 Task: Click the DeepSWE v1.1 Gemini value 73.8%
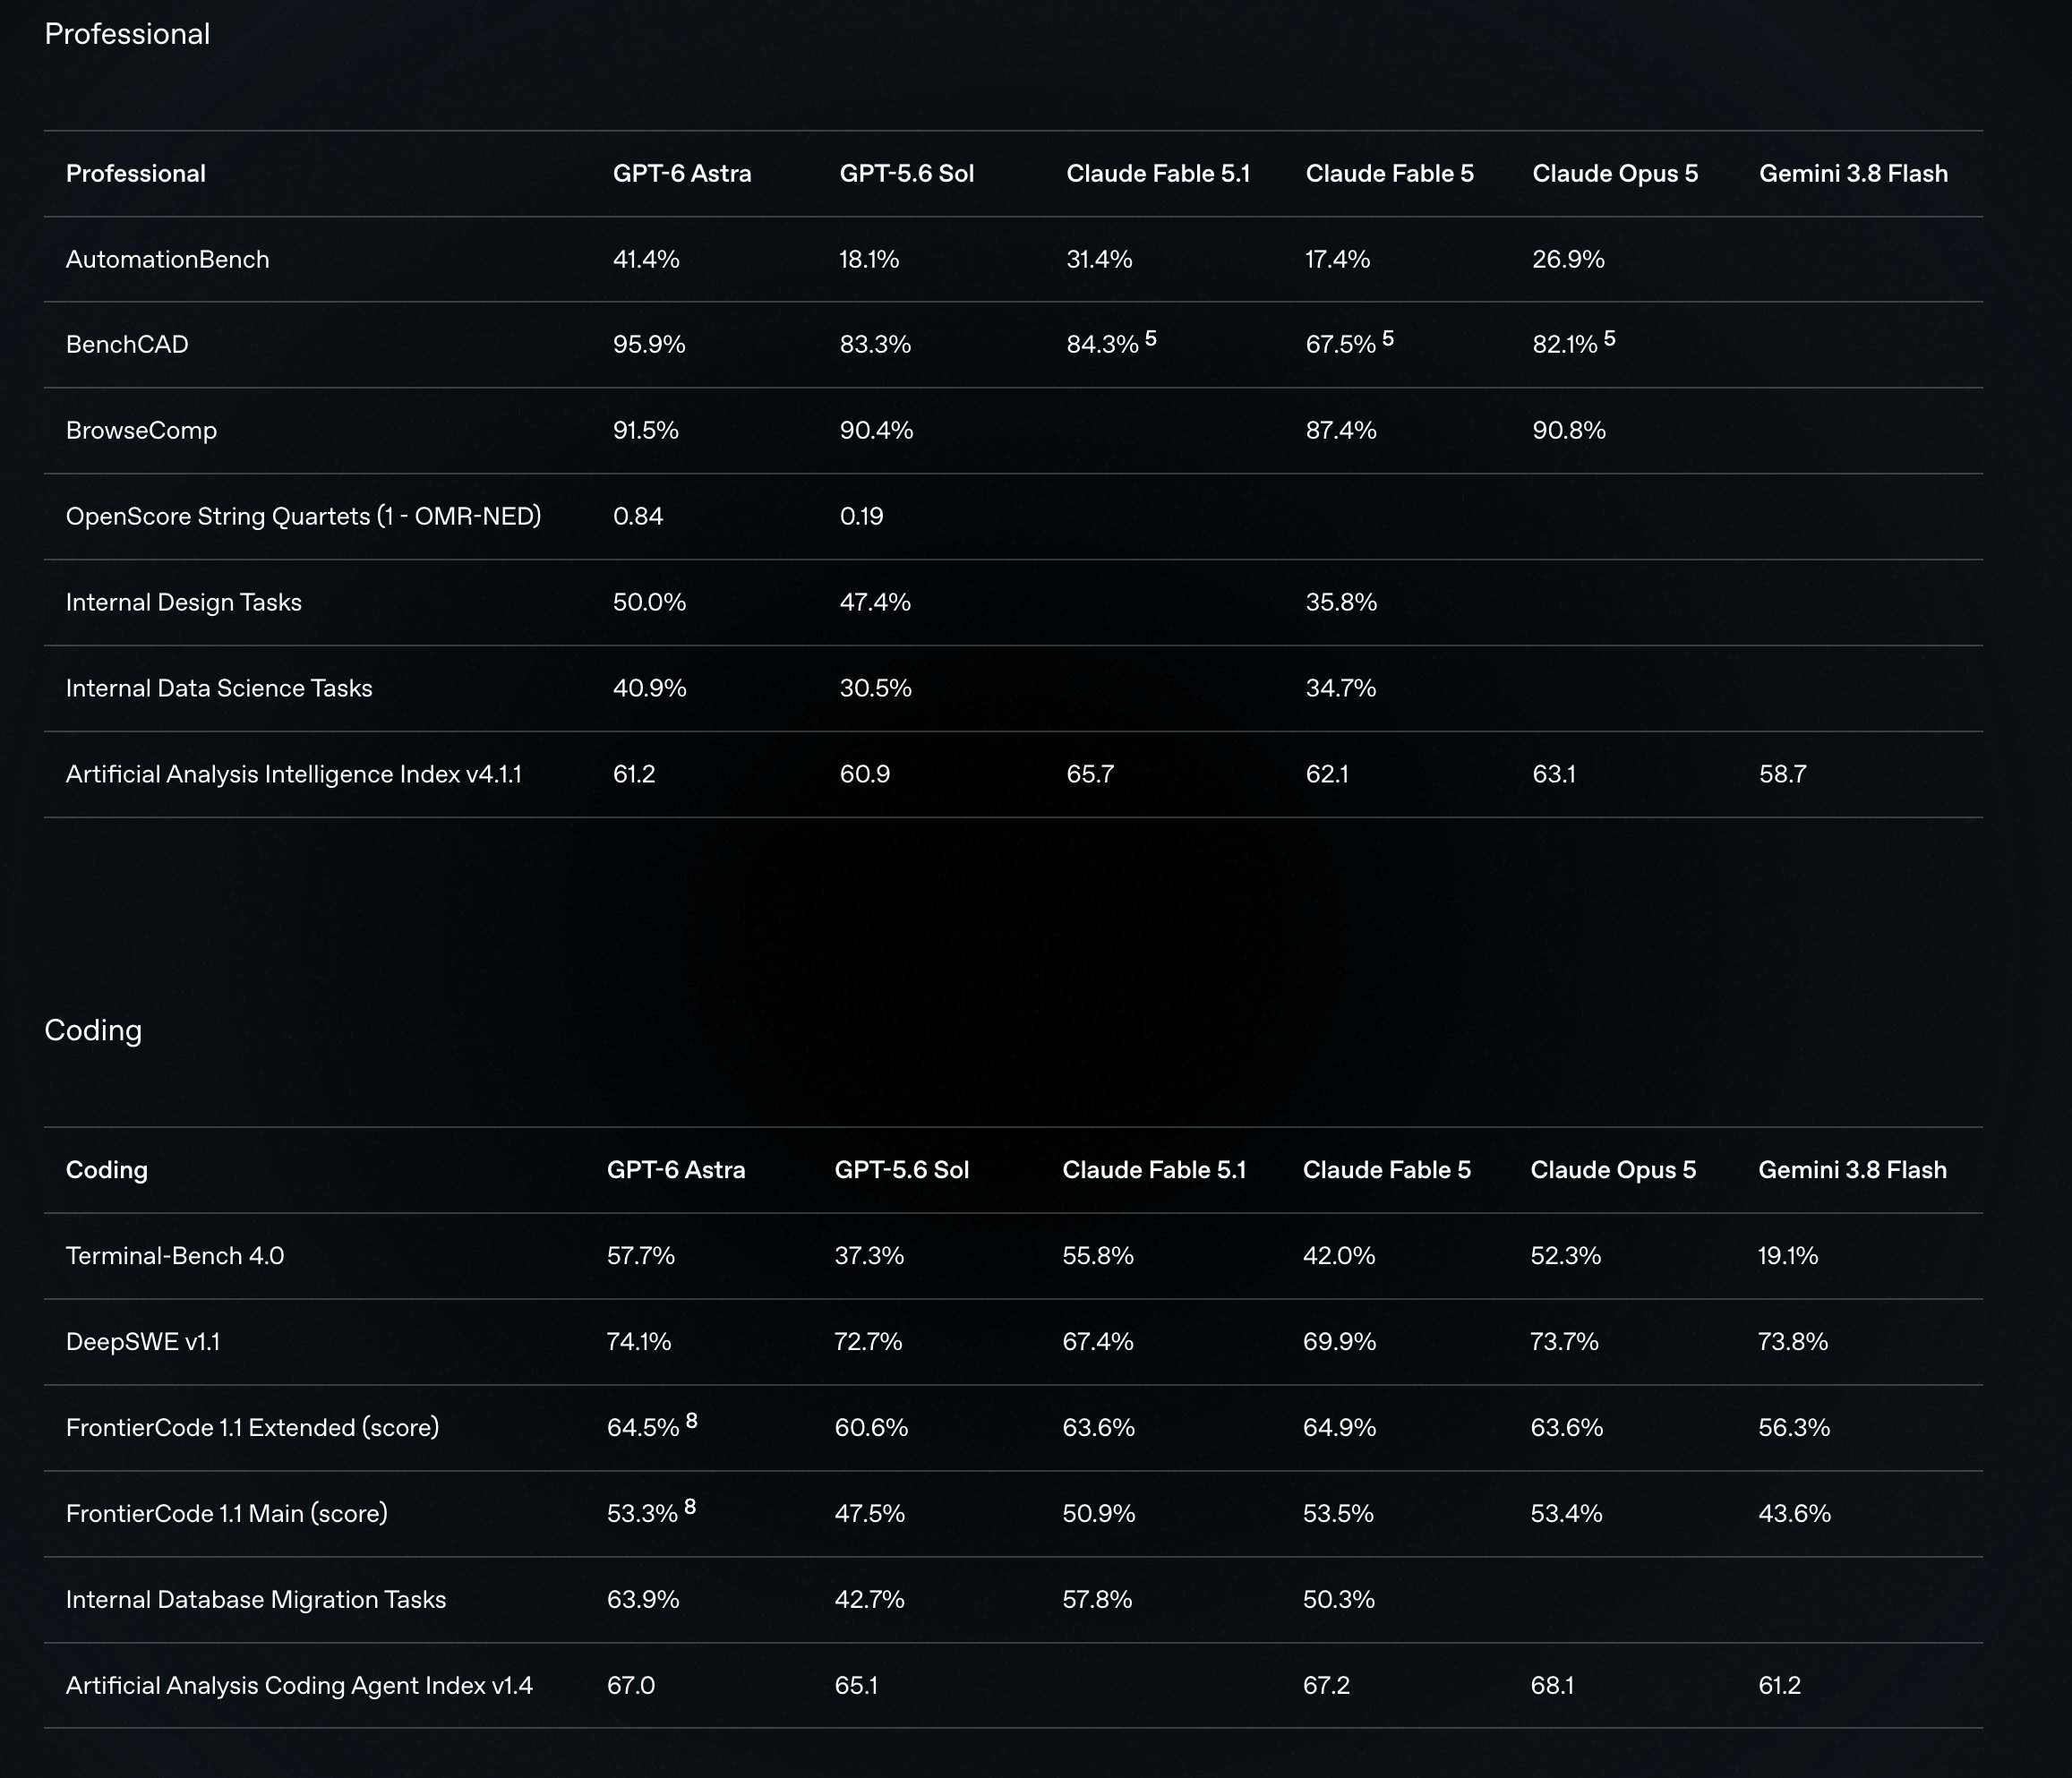pyautogui.click(x=1793, y=1341)
